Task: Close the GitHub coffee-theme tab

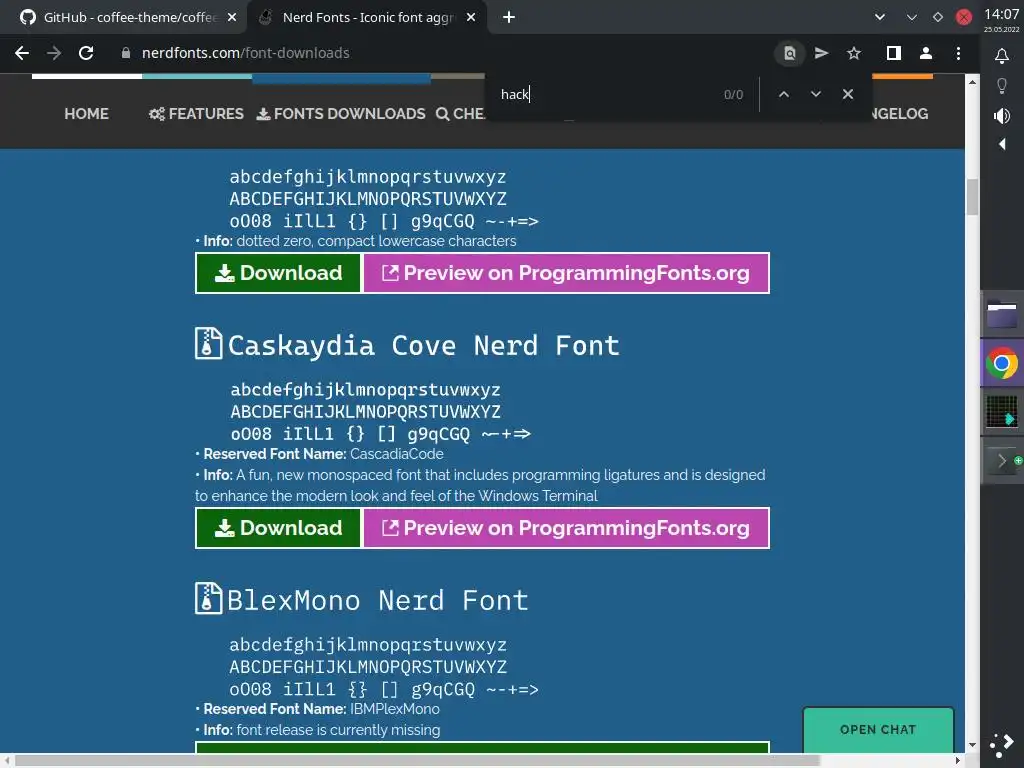Action: pos(232,18)
